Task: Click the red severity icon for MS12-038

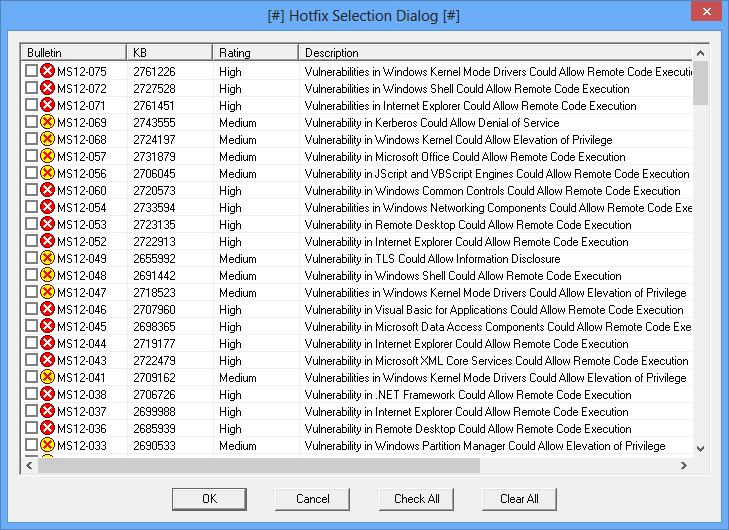Action: pos(47,394)
